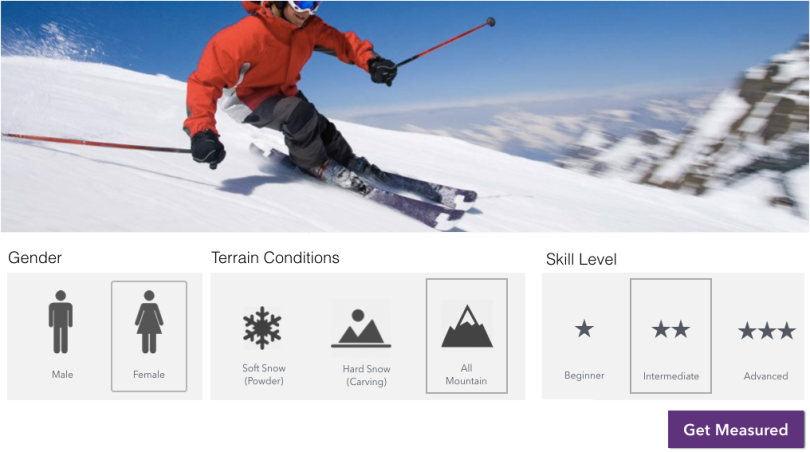Viewport: 810px width, 452px height.
Task: Select the Hard Snow mountain-and-sun icon
Action: [x=361, y=328]
